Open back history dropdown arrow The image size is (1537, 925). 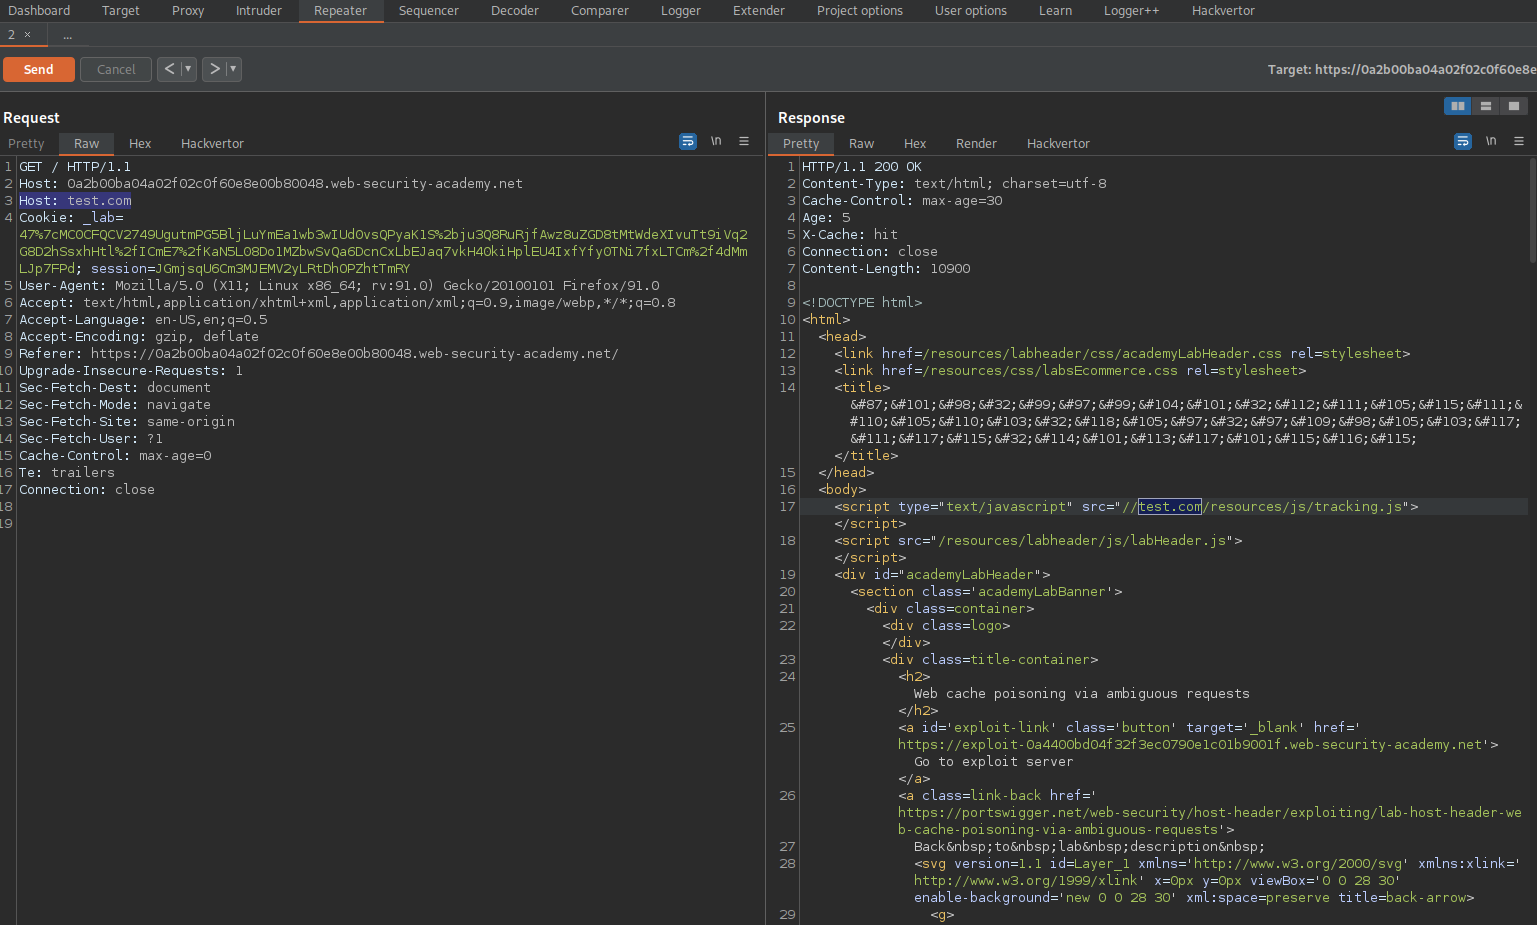click(x=188, y=69)
